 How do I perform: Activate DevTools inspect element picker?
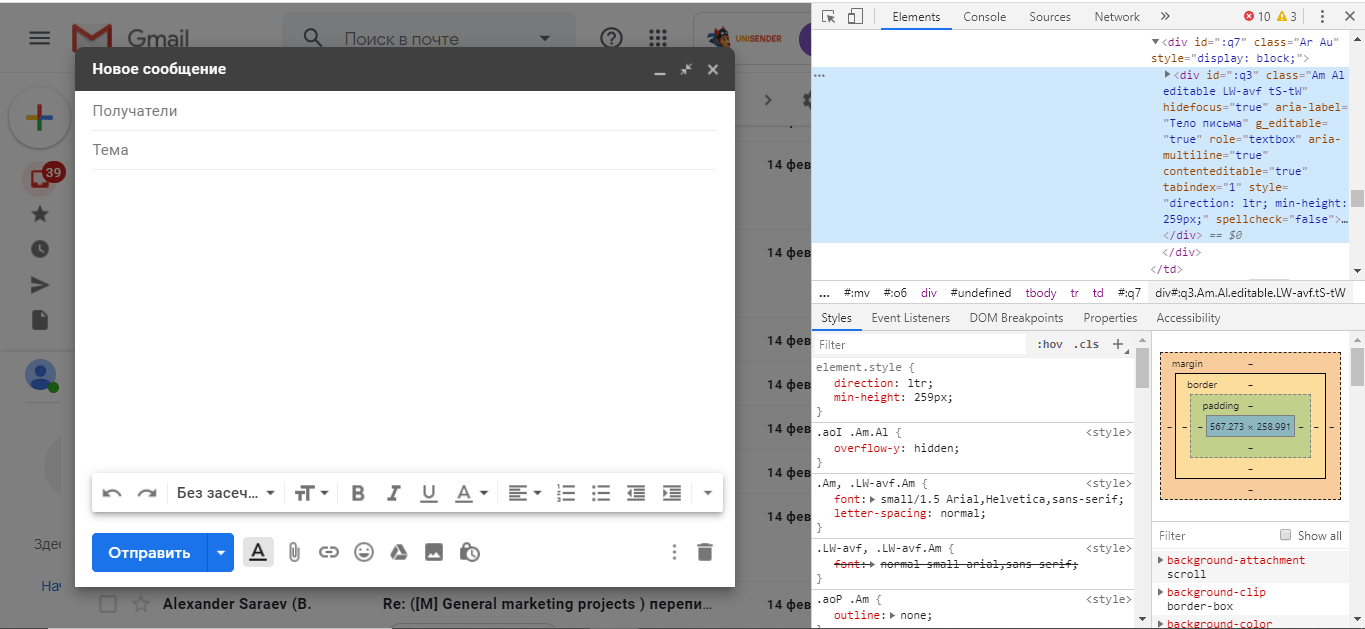click(829, 16)
